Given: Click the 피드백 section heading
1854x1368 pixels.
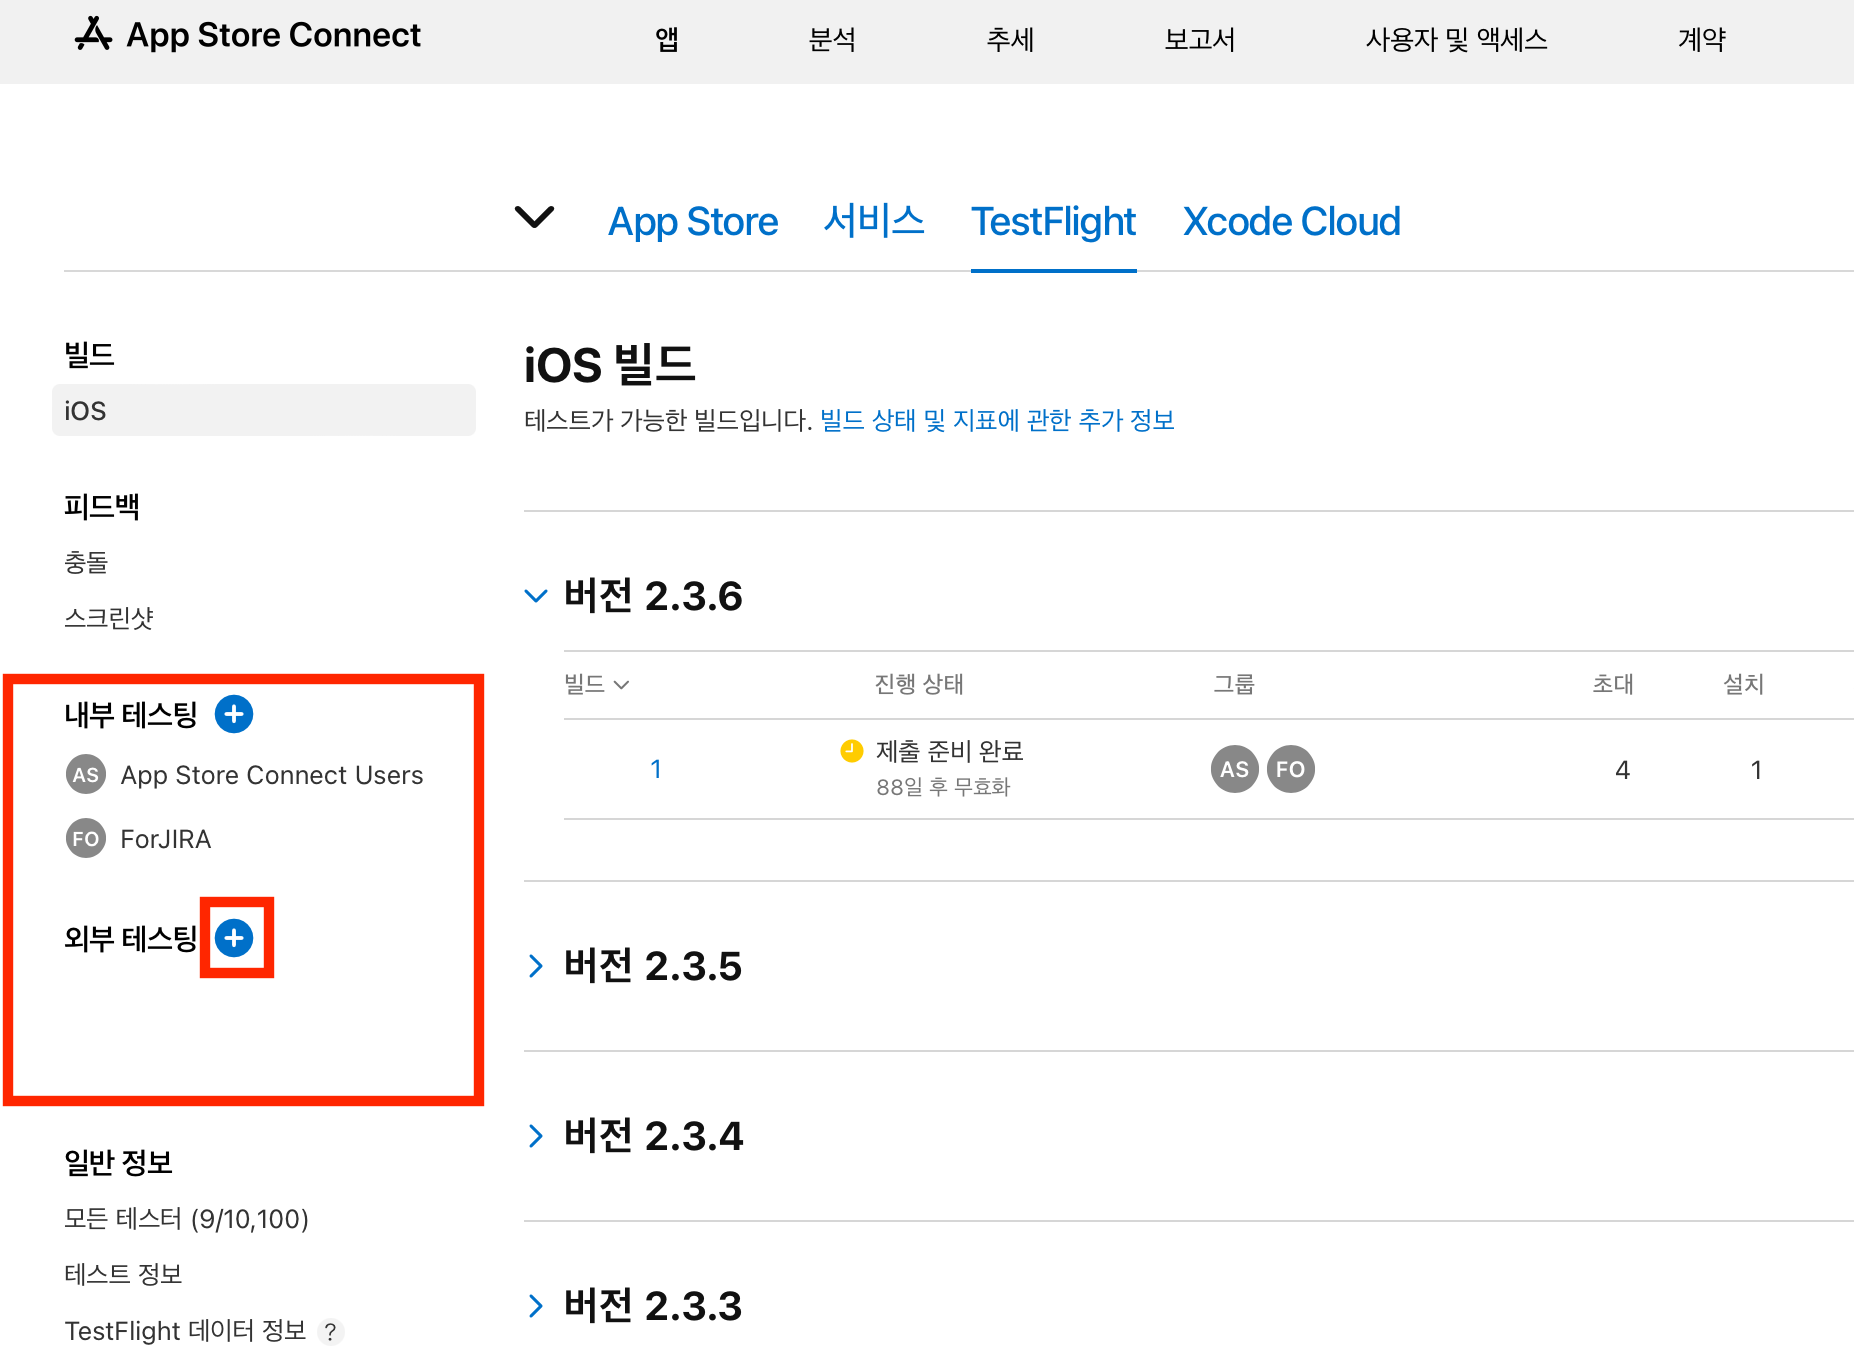Looking at the screenshot, I should [x=102, y=506].
